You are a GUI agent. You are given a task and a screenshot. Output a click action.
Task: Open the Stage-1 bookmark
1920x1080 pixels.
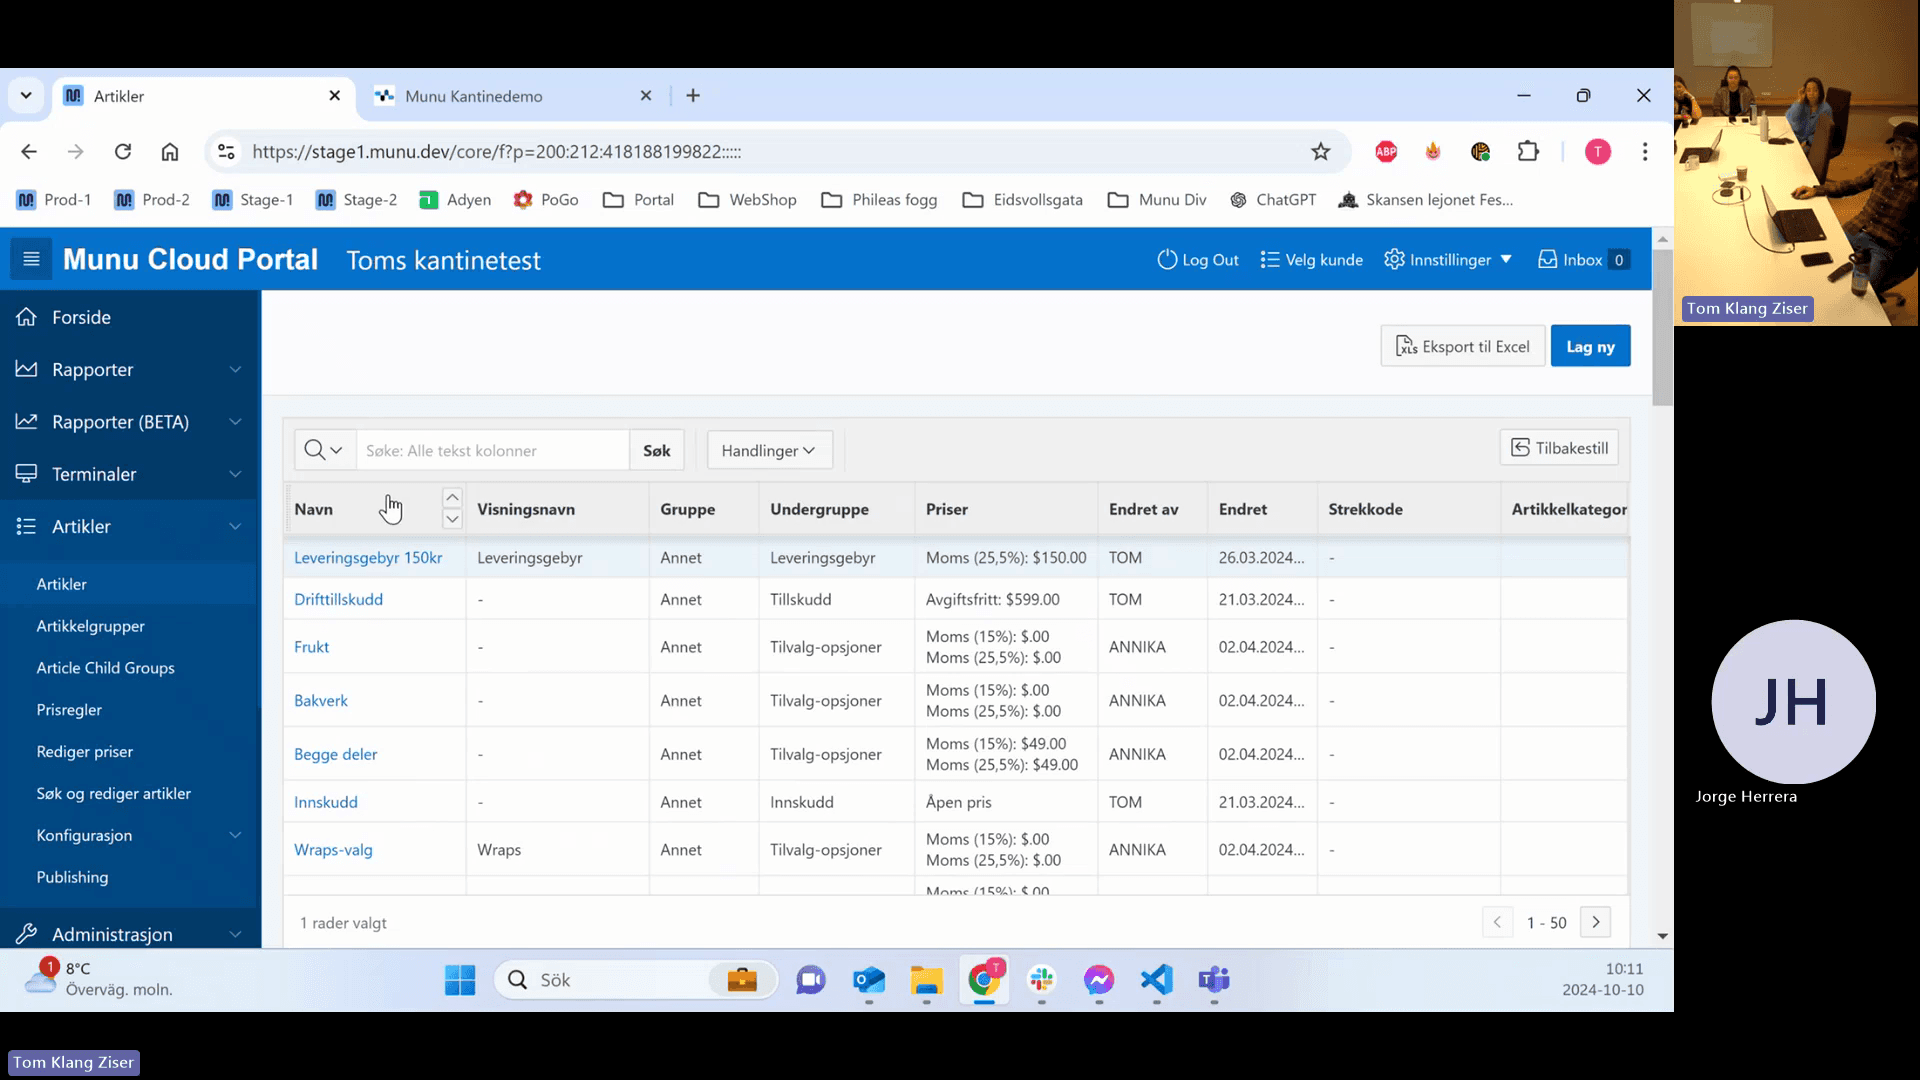[x=254, y=200]
